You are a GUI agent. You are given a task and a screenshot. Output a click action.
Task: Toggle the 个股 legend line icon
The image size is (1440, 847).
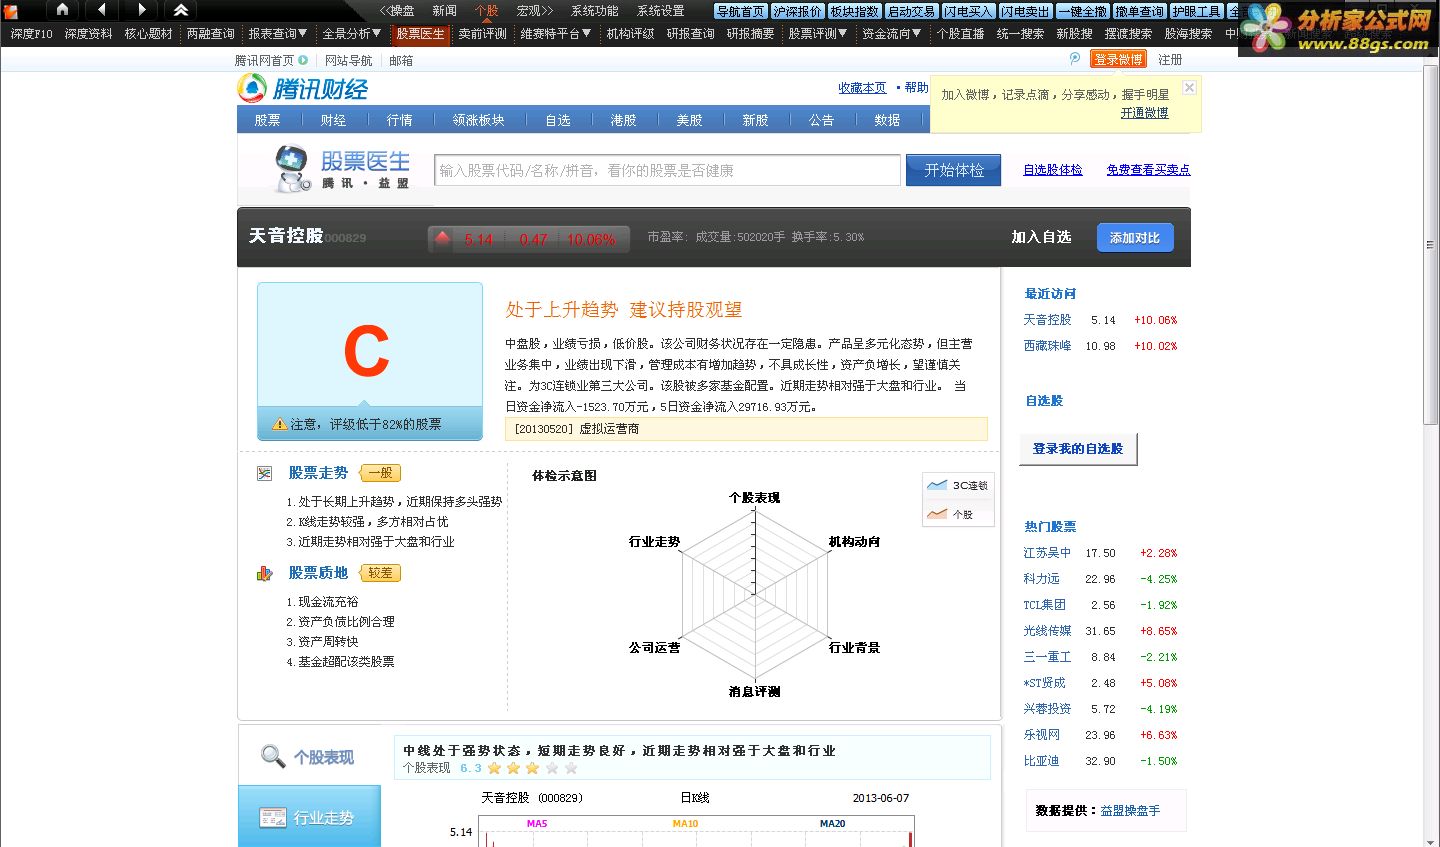(937, 514)
